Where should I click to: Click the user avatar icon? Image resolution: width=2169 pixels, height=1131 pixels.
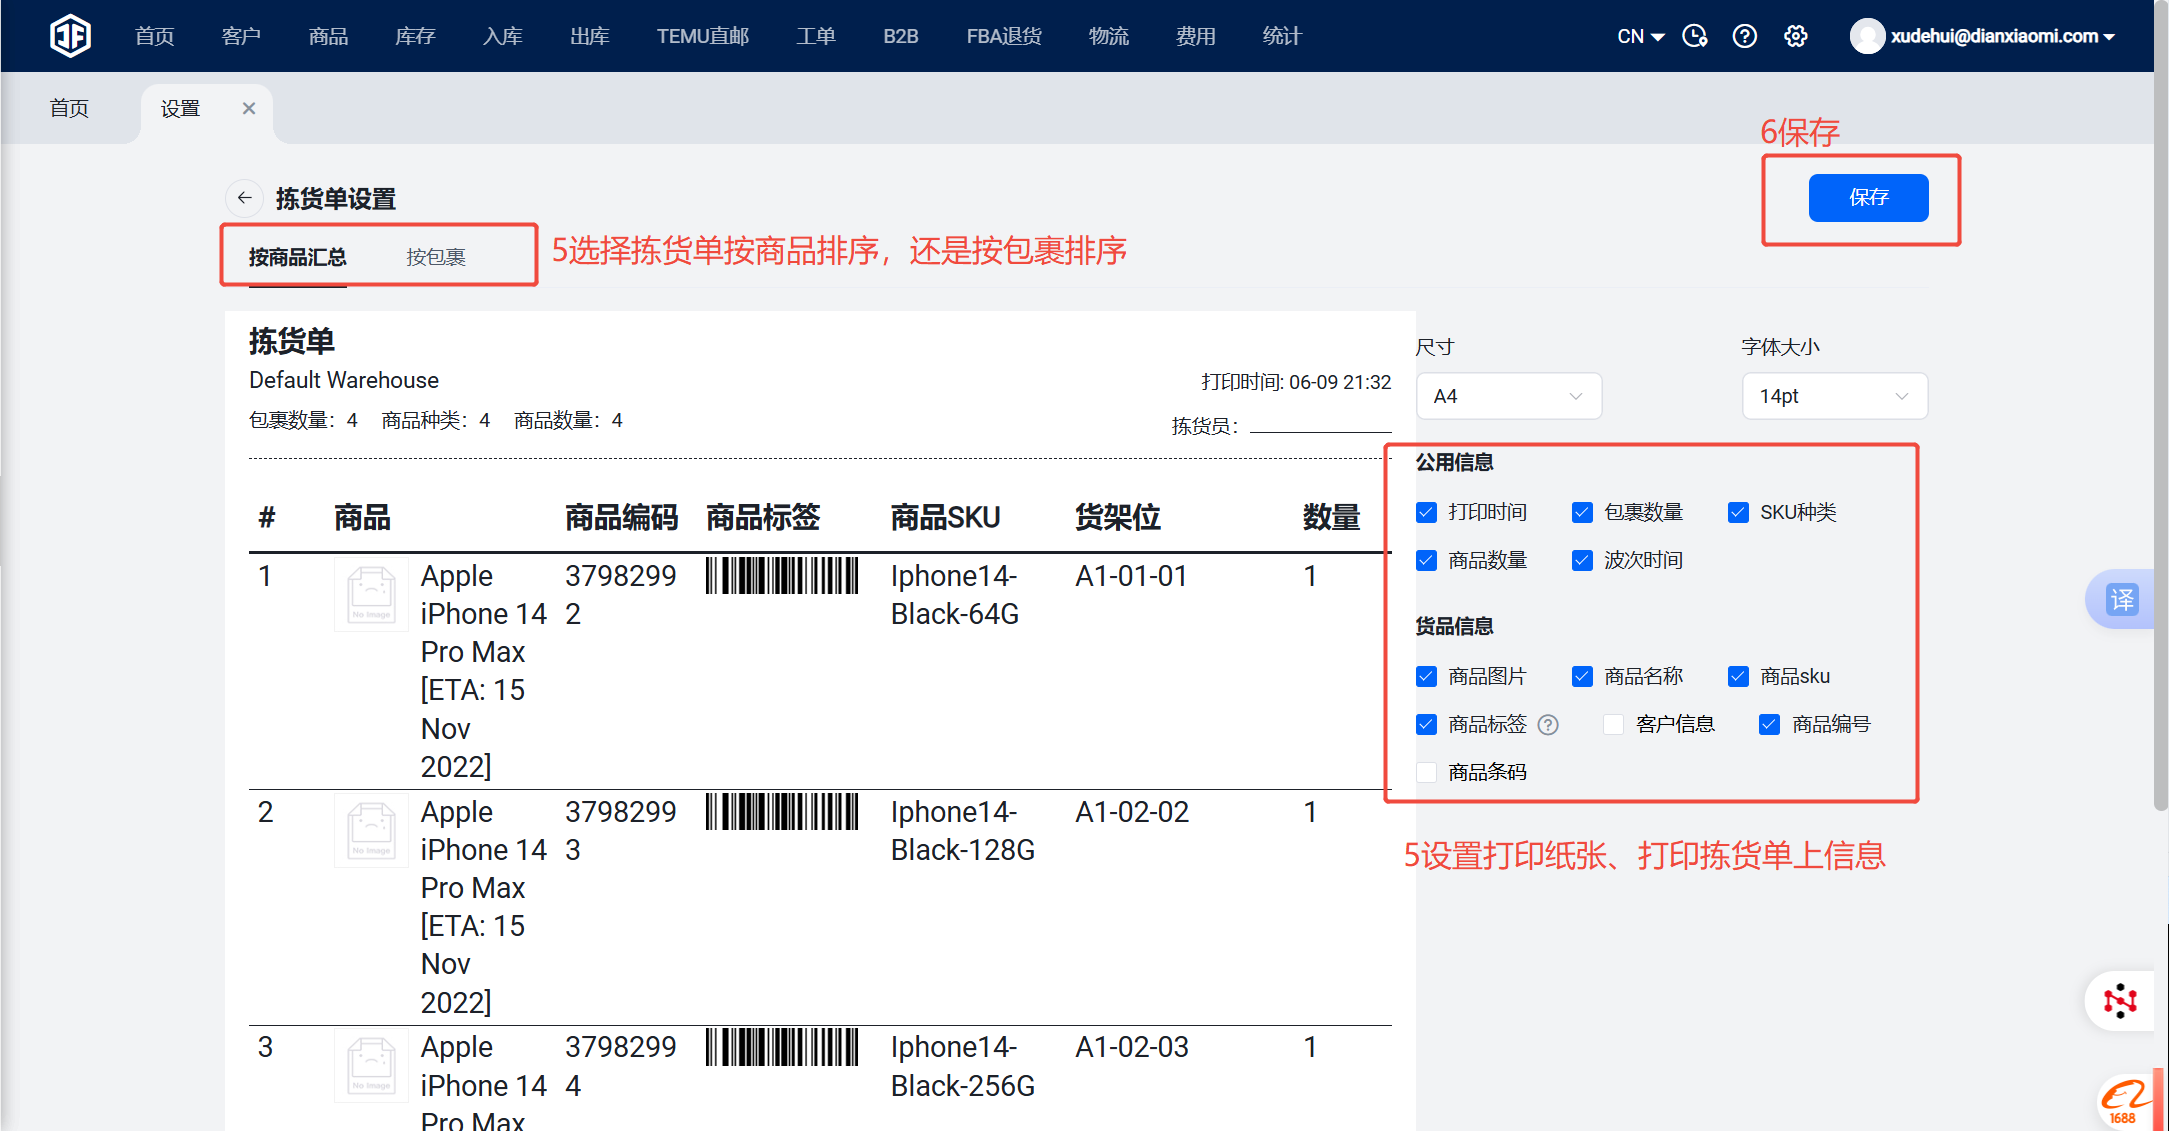(1867, 36)
